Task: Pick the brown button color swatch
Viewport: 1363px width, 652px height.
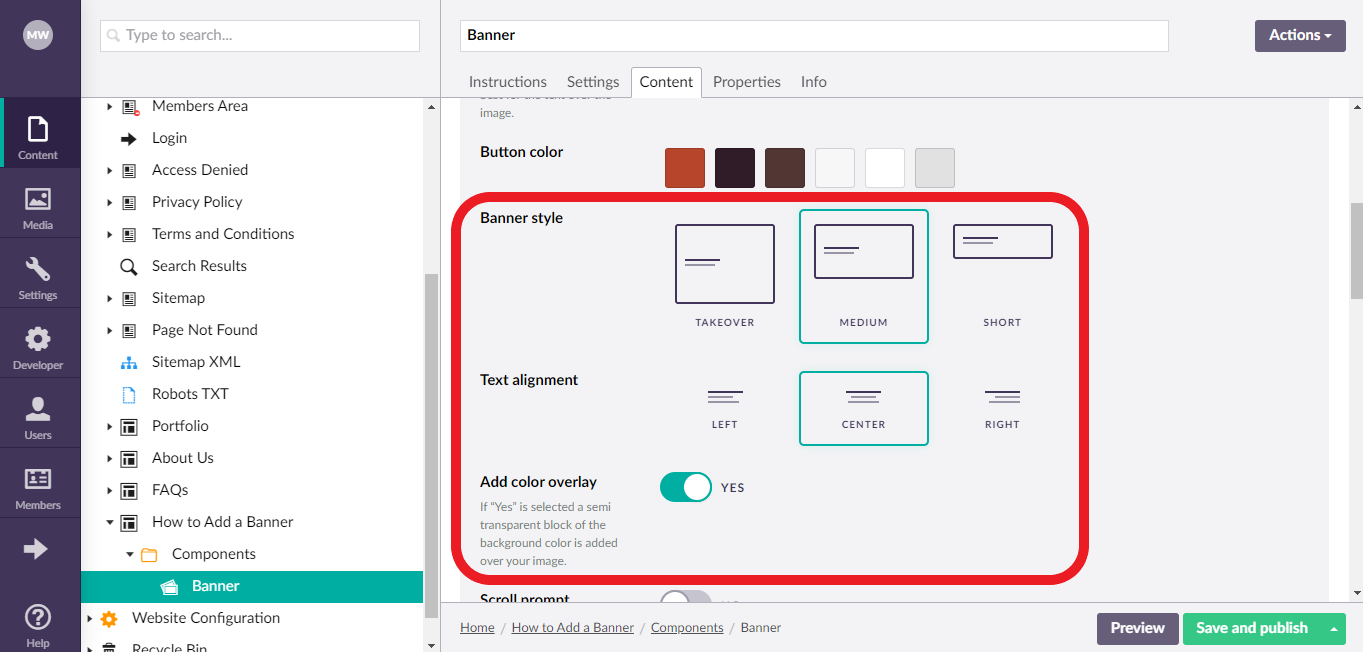Action: click(x=785, y=168)
